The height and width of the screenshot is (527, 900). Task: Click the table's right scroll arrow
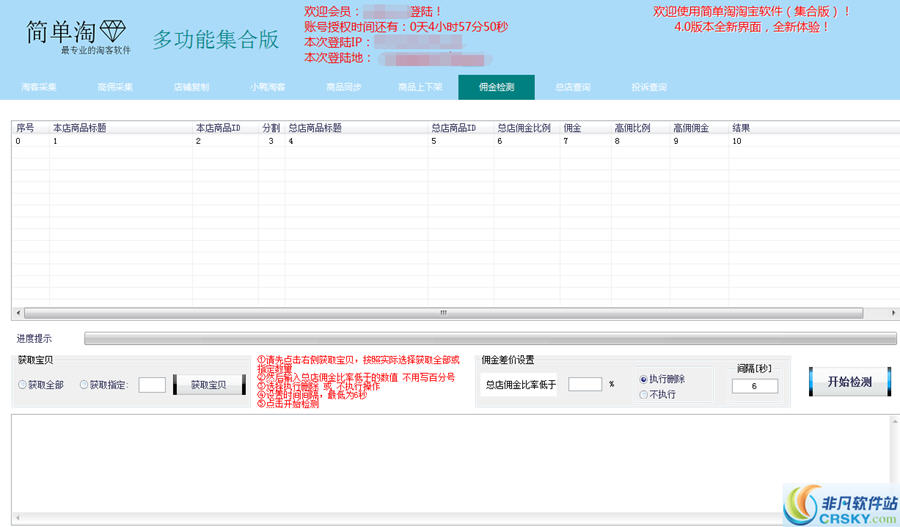click(x=893, y=313)
